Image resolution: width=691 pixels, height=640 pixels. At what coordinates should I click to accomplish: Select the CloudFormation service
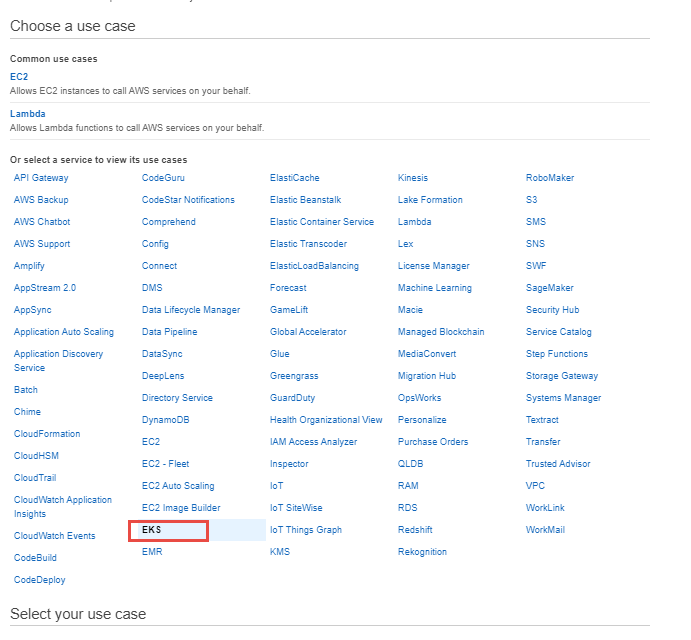(47, 434)
